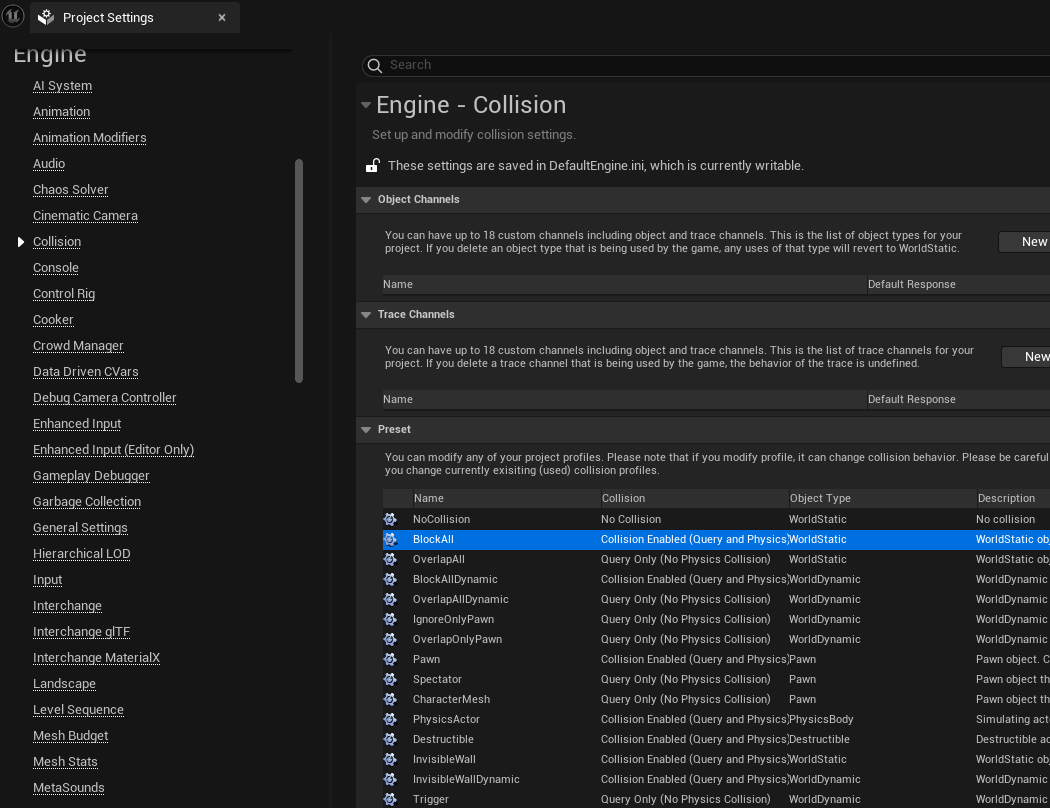
Task: Open Data Driven CVars settings
Action: coord(86,372)
